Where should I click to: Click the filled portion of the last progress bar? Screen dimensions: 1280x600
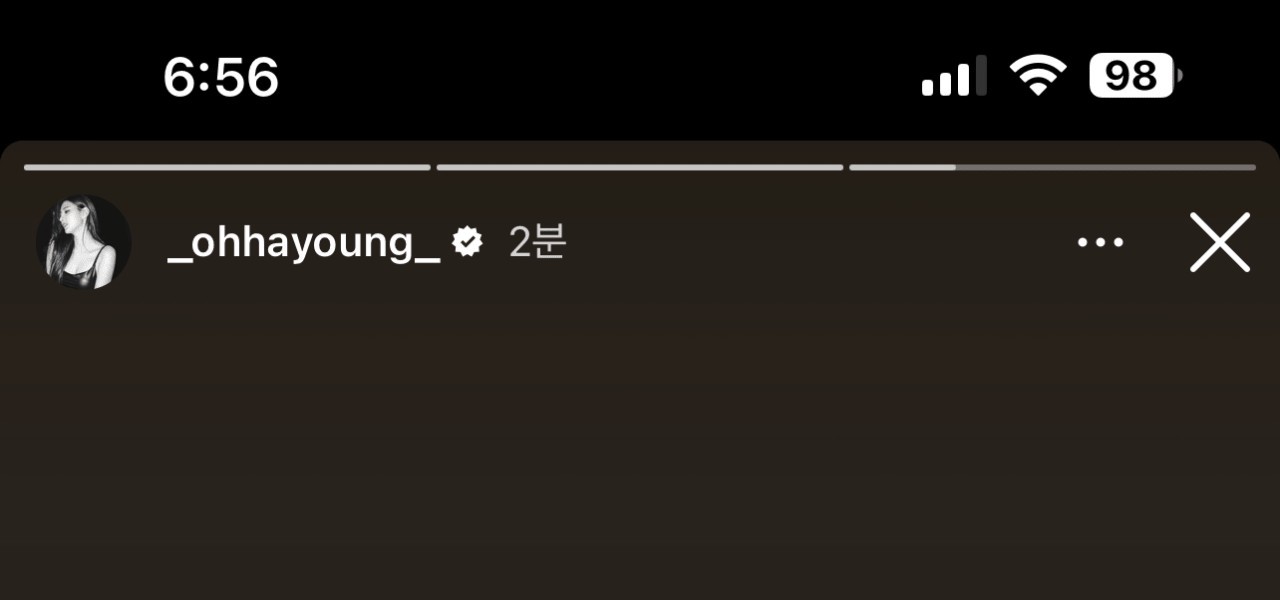pyautogui.click(x=902, y=167)
